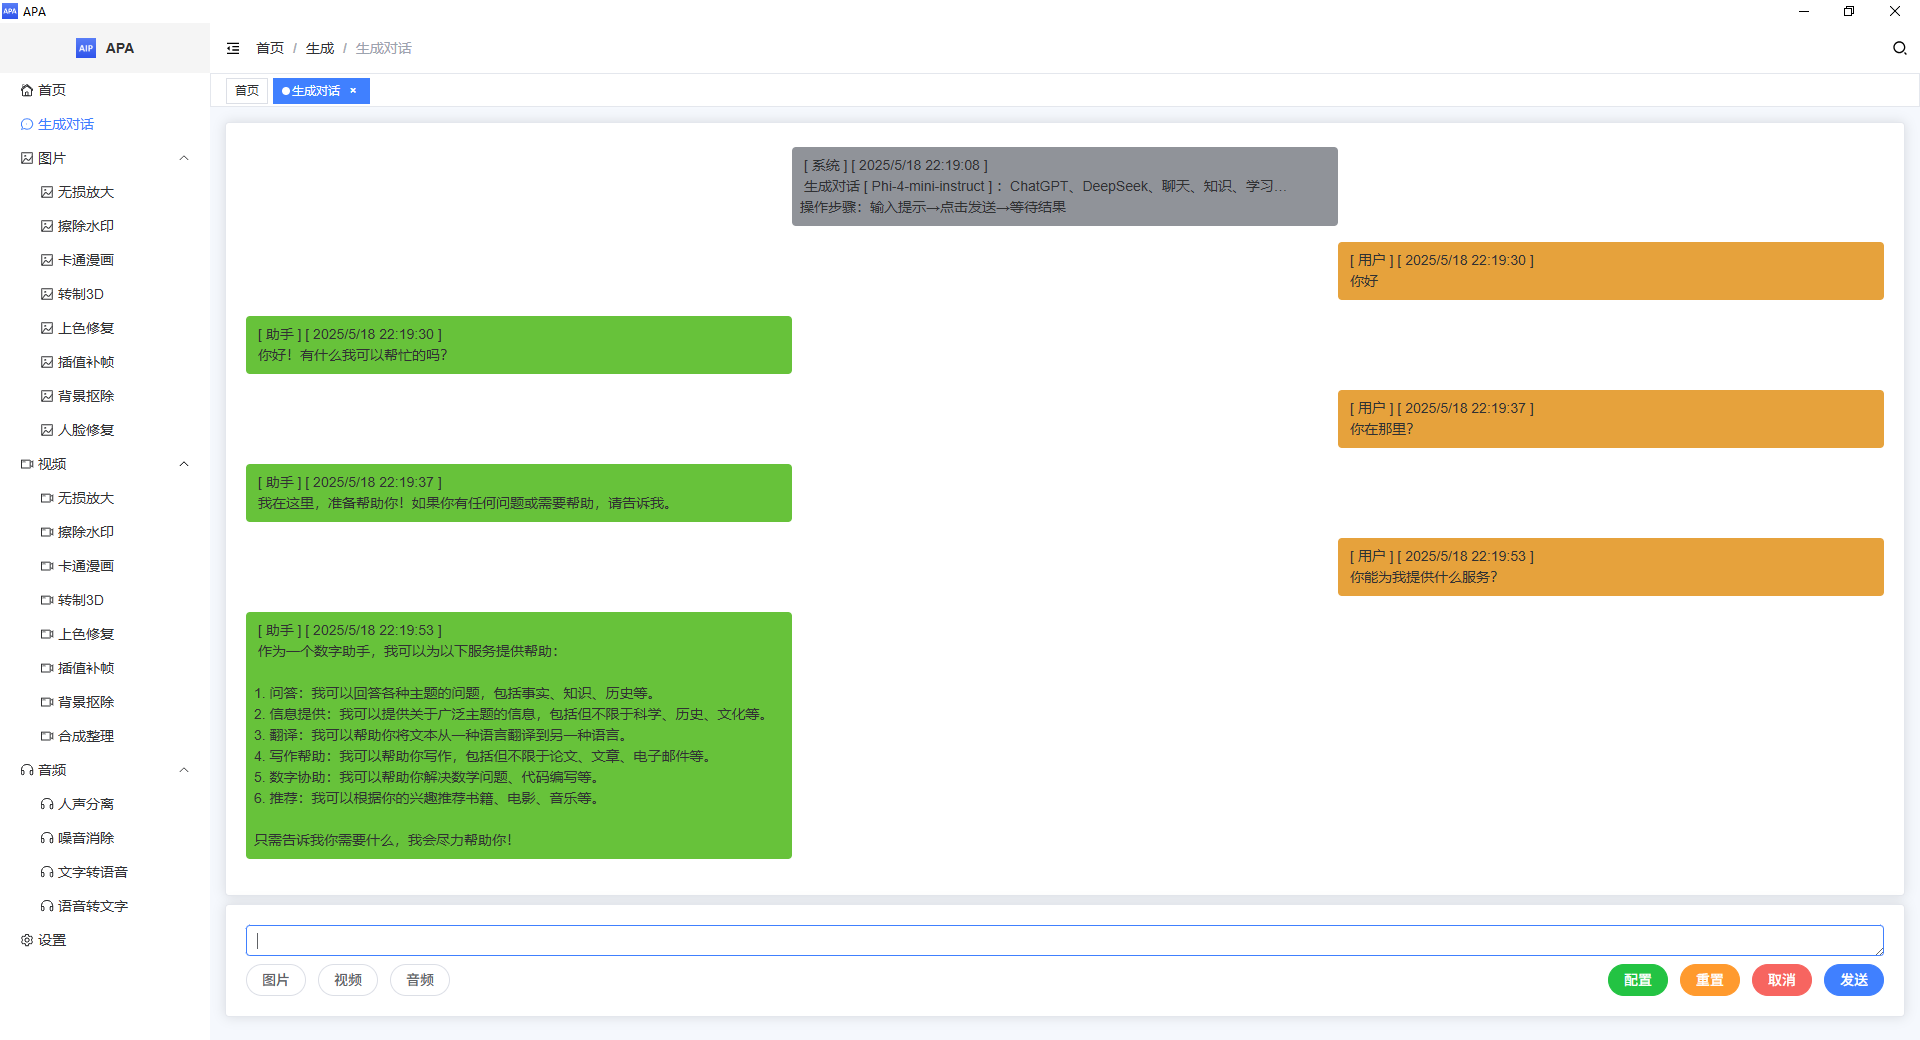1920x1040 pixels.
Task: Click the assistant reply 你好!有什么我可以帮忙的吗?
Action: (x=518, y=345)
